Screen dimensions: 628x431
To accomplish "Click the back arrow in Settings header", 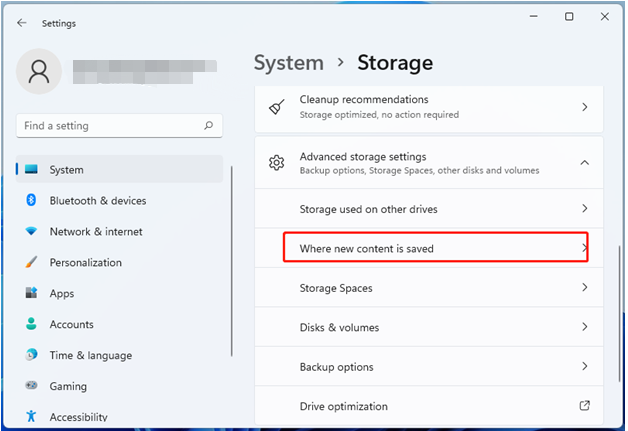I will [x=22, y=23].
